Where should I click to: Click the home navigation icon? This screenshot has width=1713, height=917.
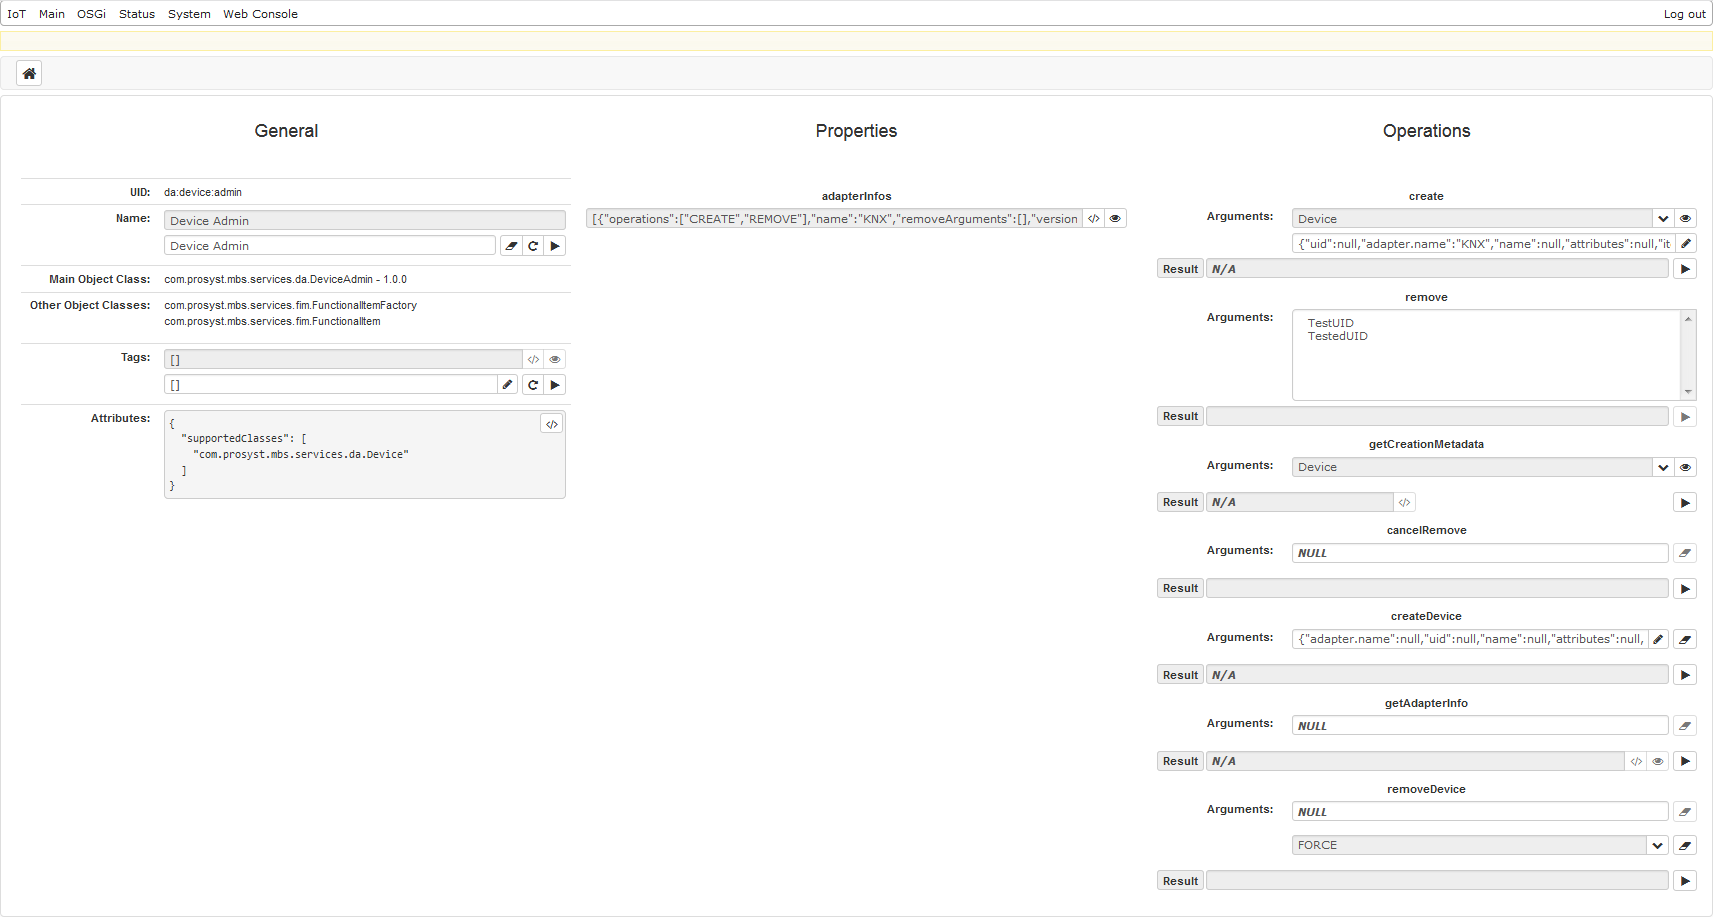pos(29,72)
